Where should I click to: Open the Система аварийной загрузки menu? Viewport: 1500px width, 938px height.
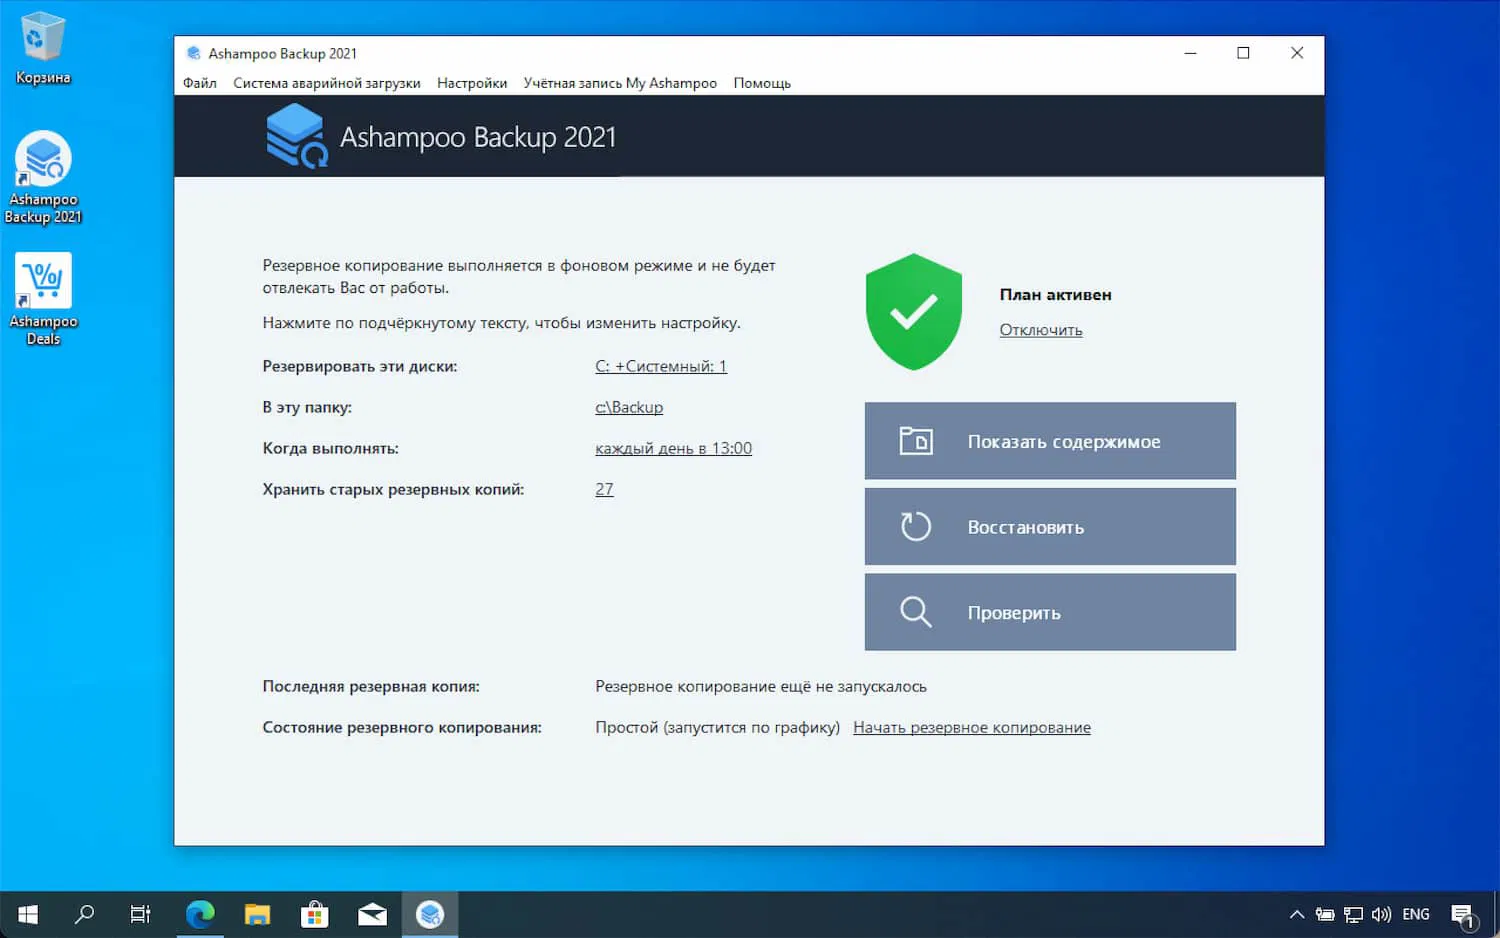click(x=327, y=83)
